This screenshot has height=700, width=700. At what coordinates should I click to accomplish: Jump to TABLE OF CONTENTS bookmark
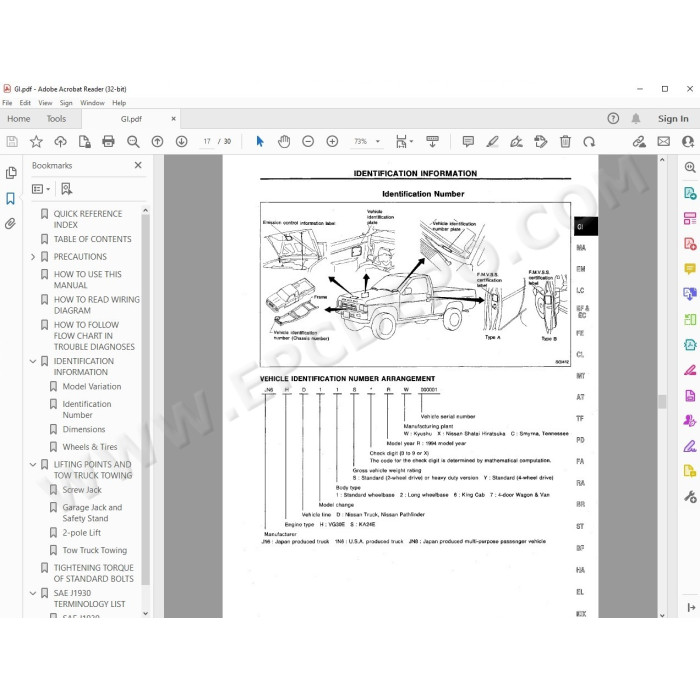(x=92, y=239)
